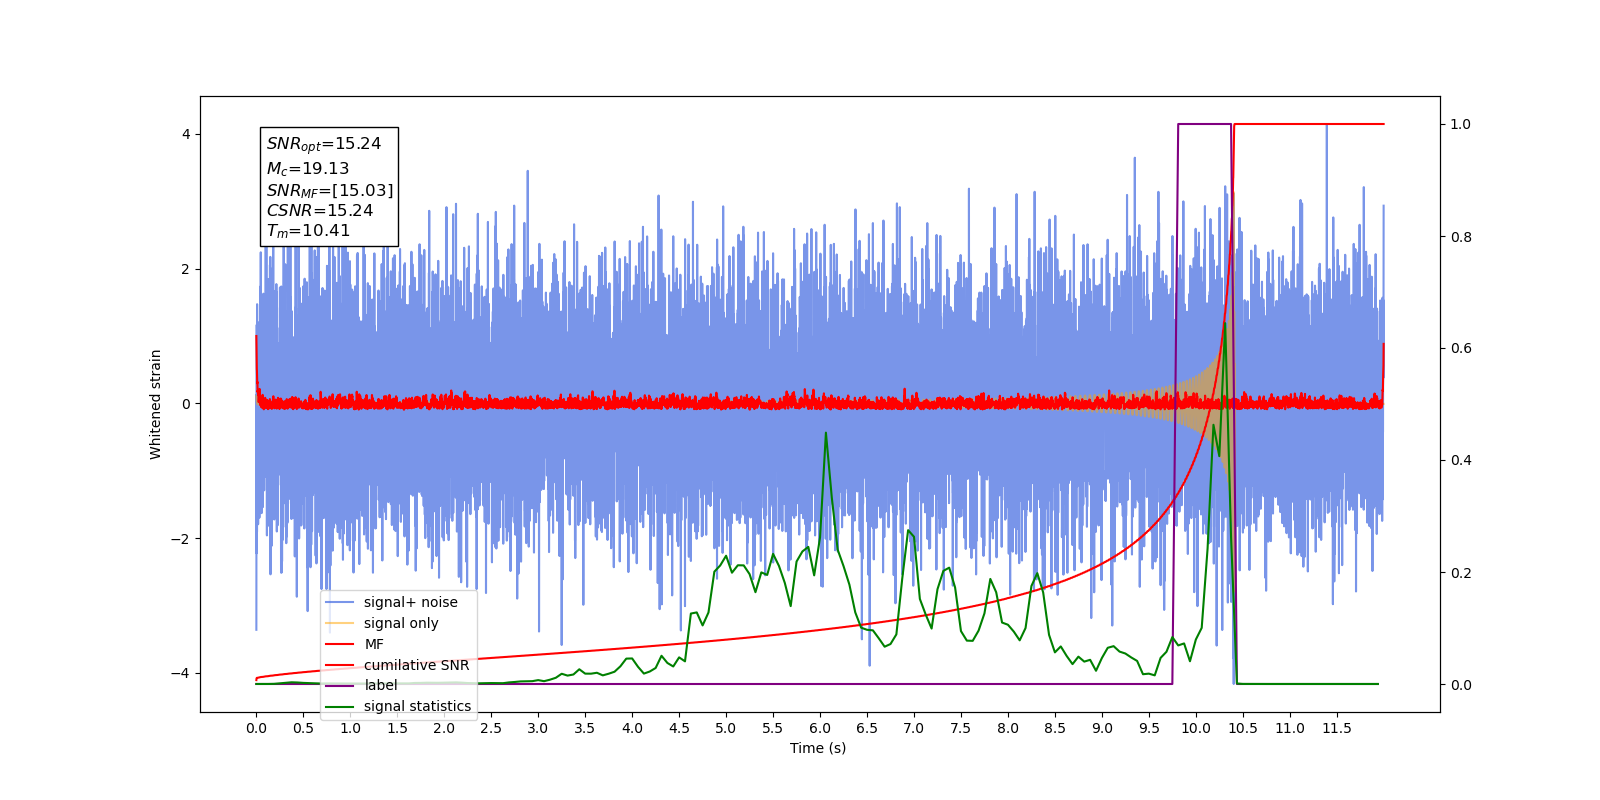
Task: Click the left y-axis tick label 2
Action: coord(186,269)
